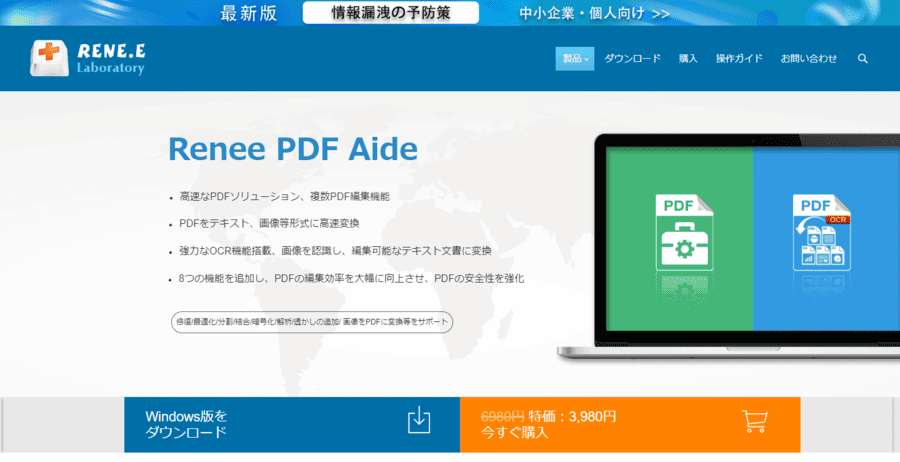Click the PDFをテキスト、画像等形式に高速変換 bullet

pos(269,224)
